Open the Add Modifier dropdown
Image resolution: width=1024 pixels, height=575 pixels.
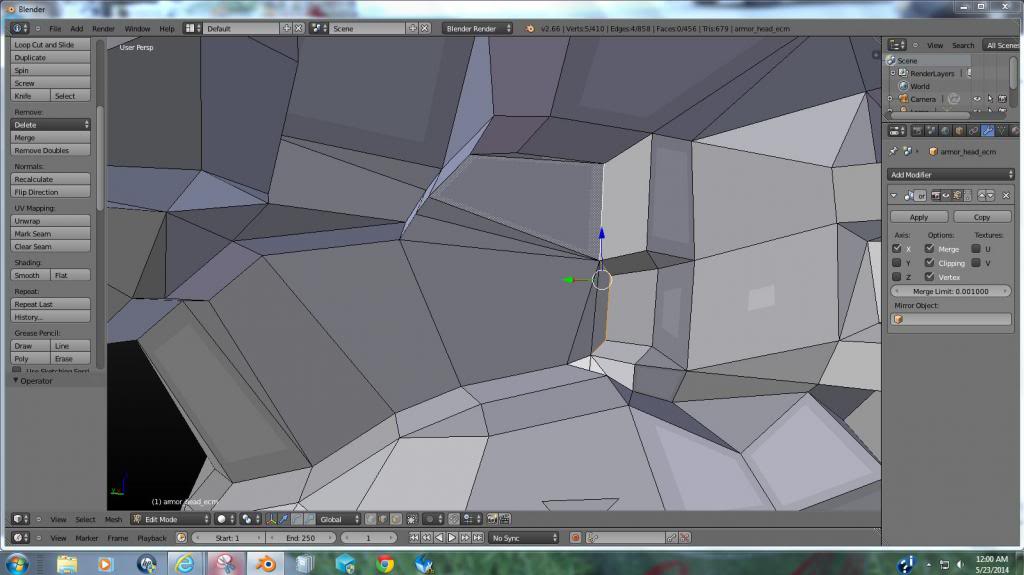[x=951, y=175]
